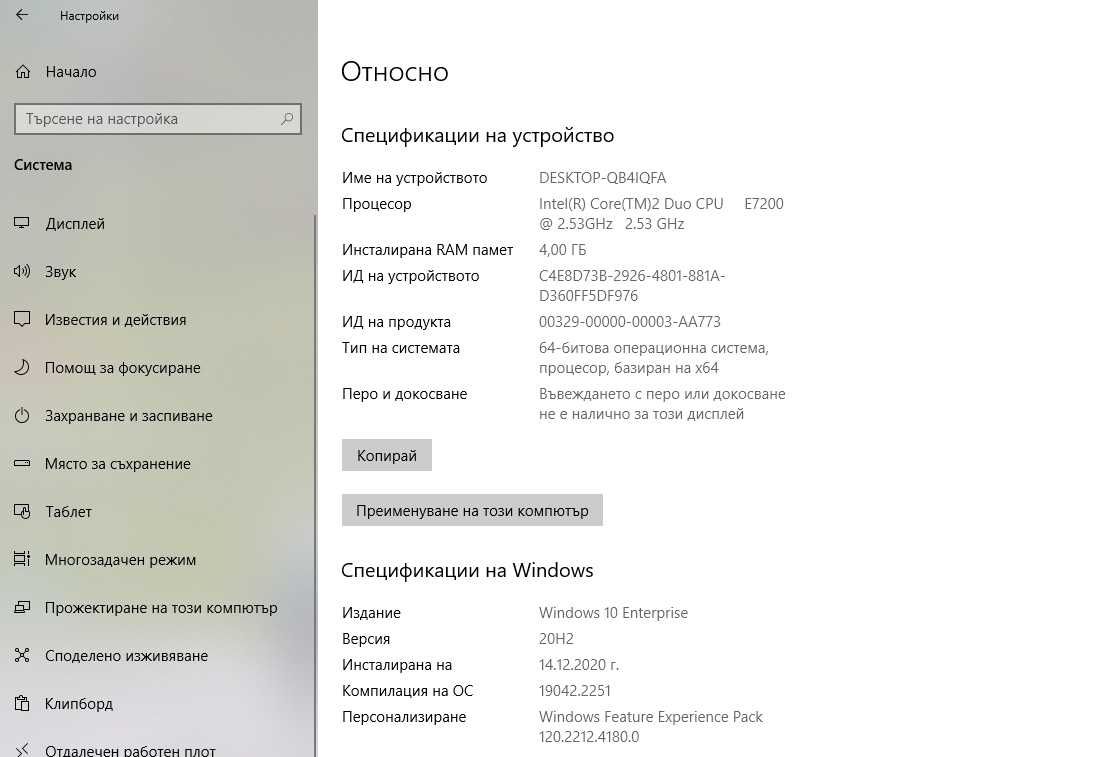Click the Относно page title
Viewport: 1116px width, 757px height.
point(394,72)
